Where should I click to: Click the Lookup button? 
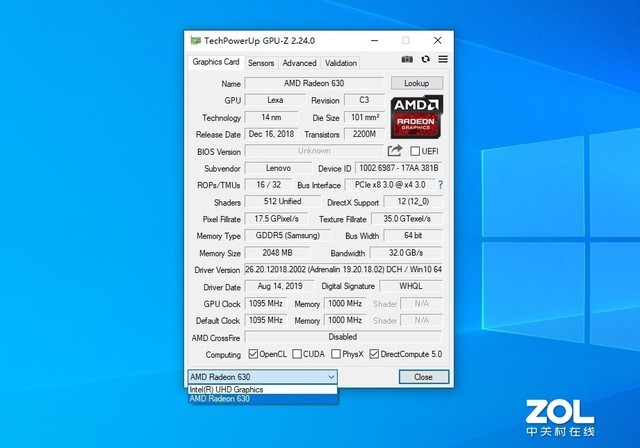(417, 83)
